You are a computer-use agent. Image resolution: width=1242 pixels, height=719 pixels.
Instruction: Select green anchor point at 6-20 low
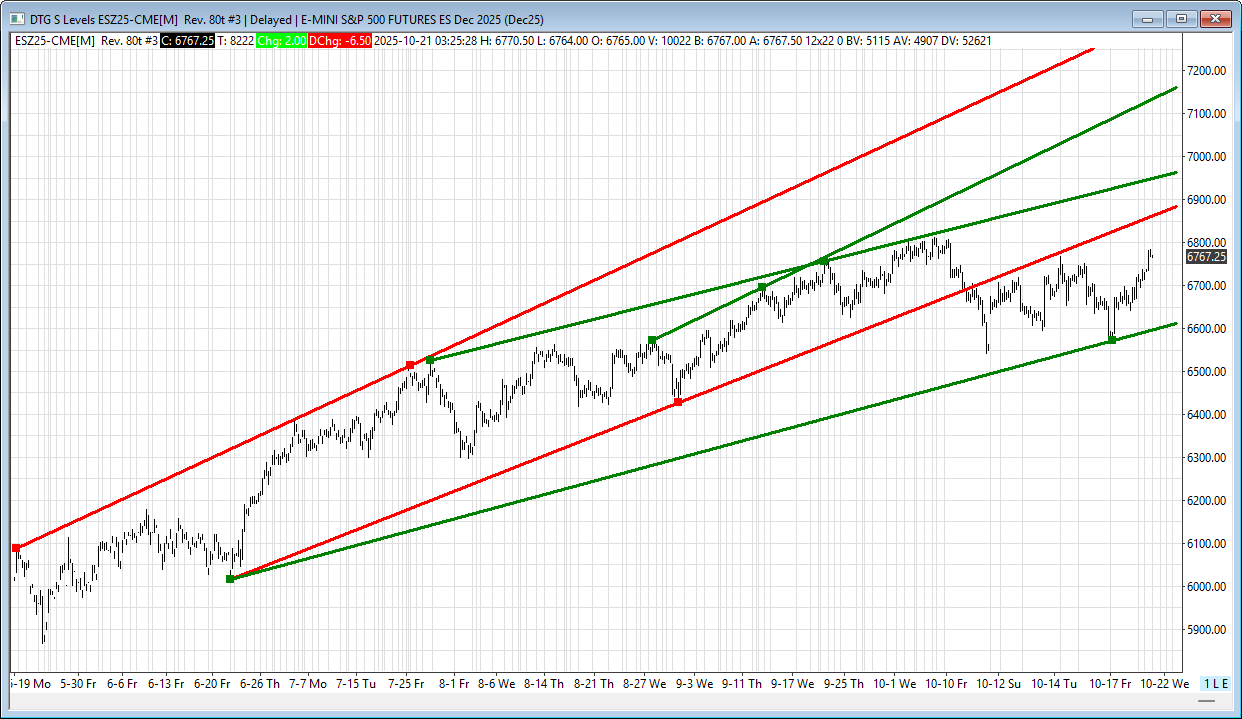(x=230, y=579)
